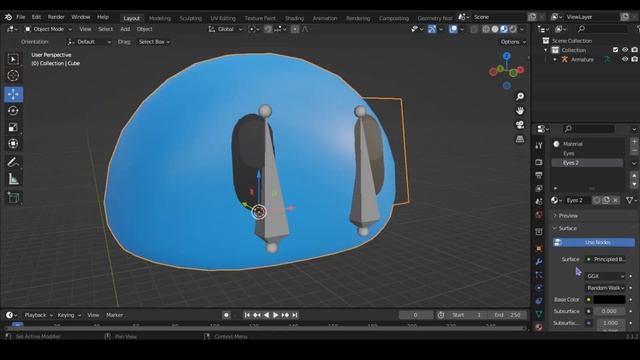
Task: Click the viewport zoom magnifier icon
Action: 520,97
